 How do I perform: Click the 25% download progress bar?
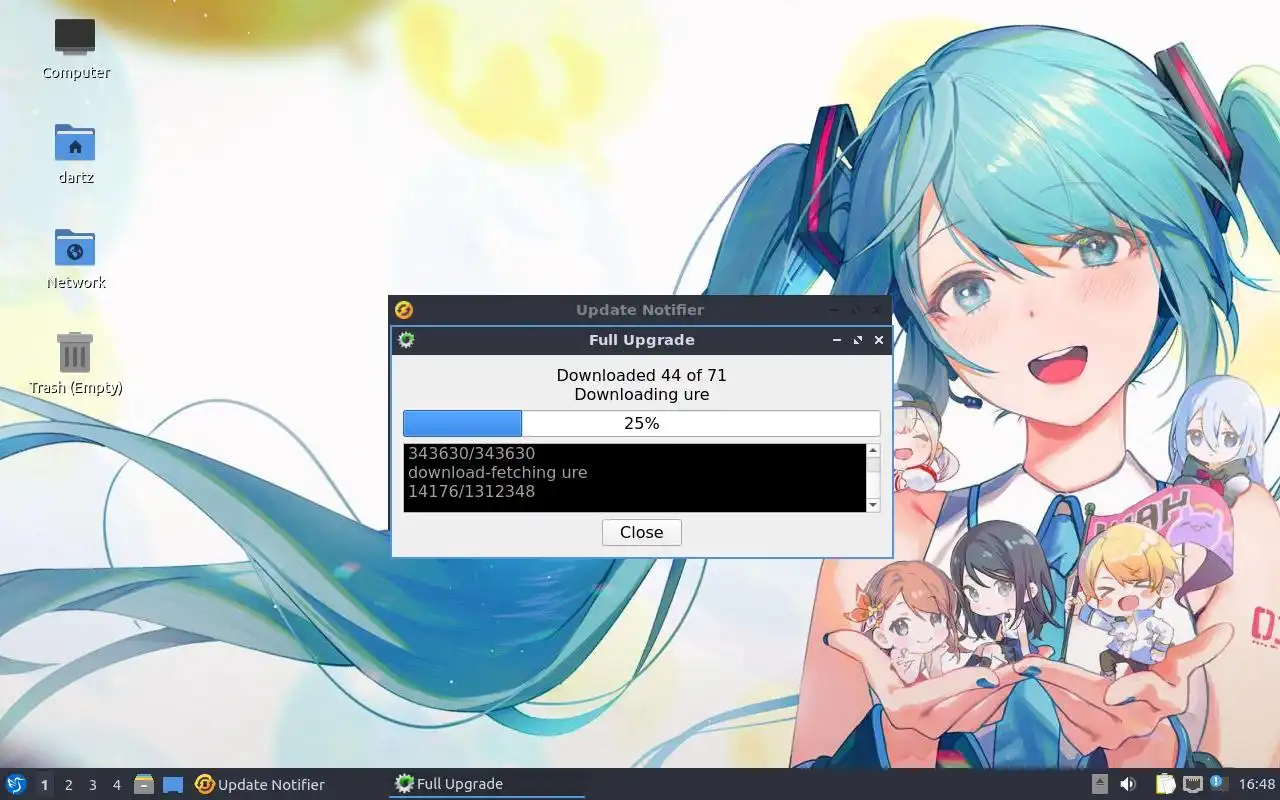tap(641, 423)
